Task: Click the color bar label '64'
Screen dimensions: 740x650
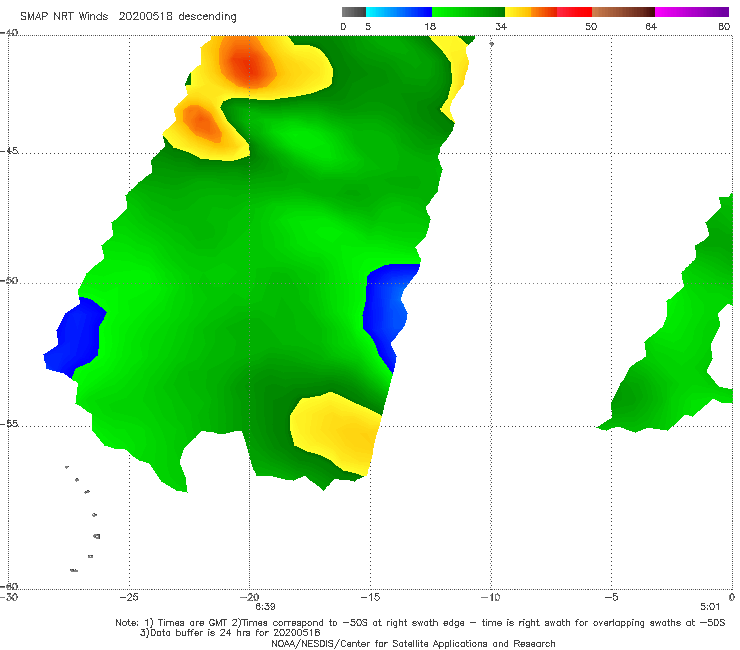Action: click(x=651, y=26)
